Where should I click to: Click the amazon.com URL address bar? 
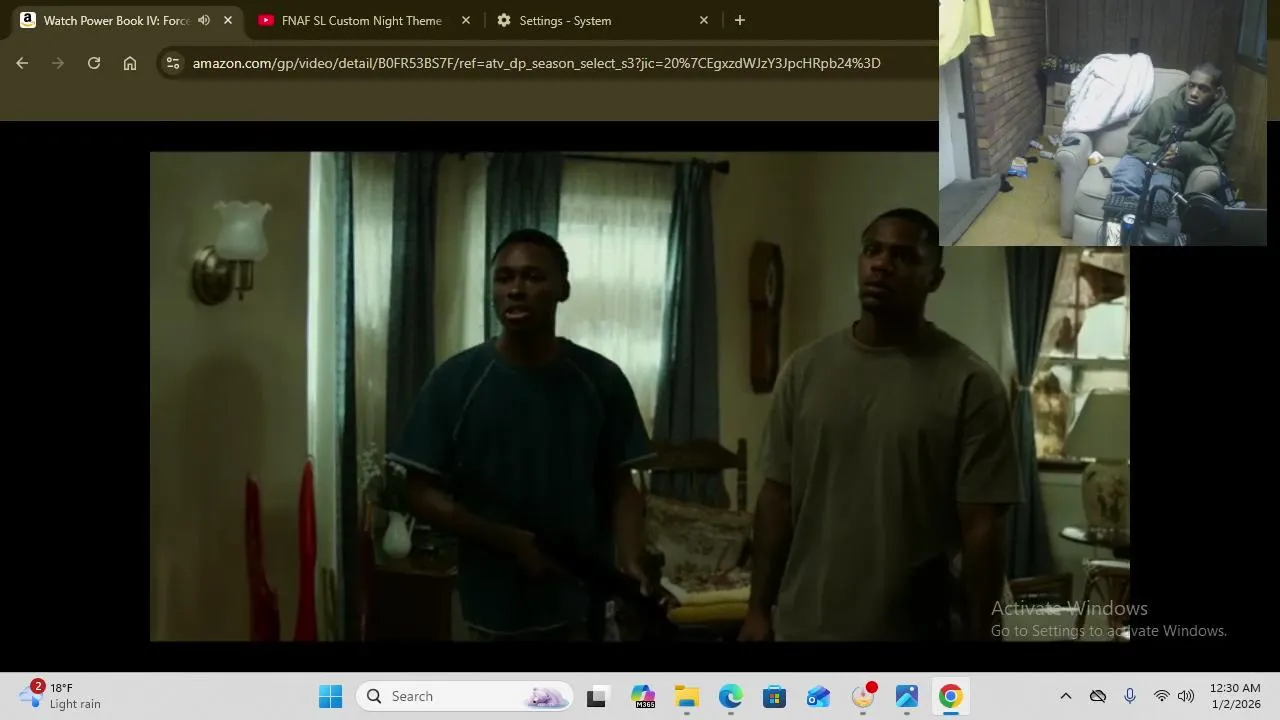(536, 63)
